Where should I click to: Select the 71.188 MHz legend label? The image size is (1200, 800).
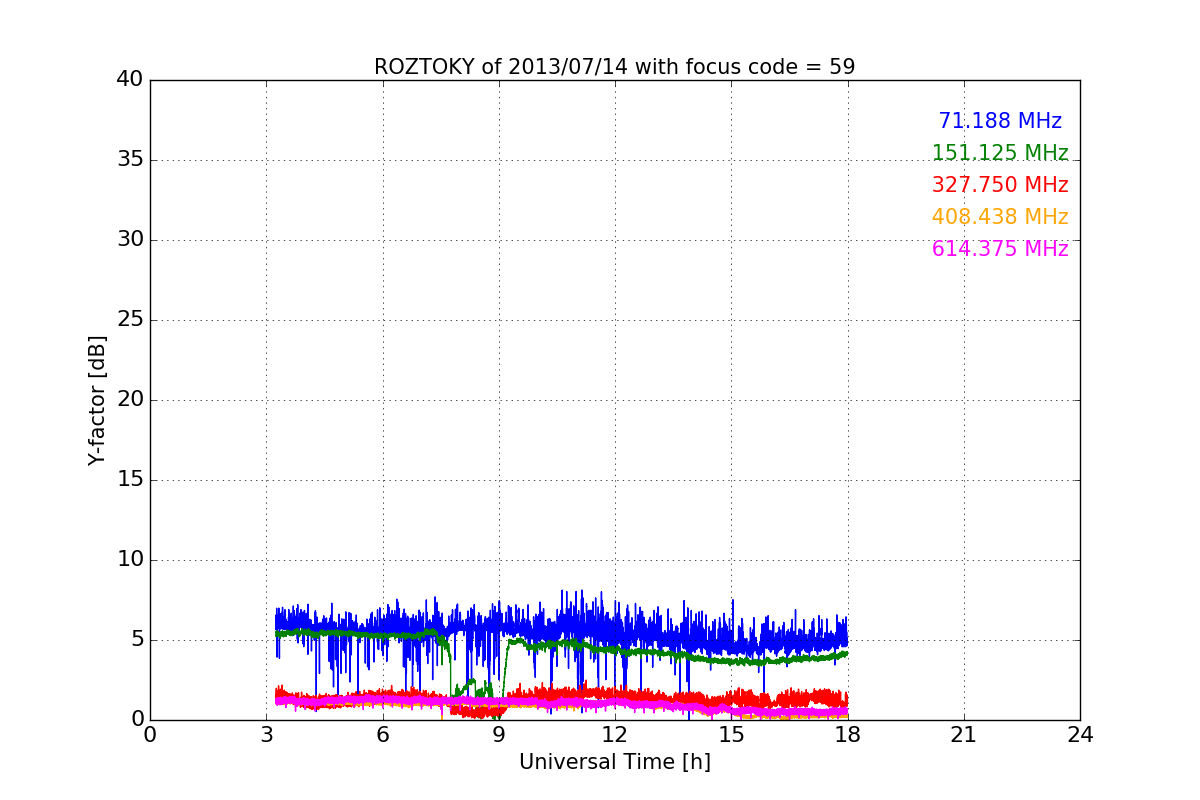tap(1000, 121)
